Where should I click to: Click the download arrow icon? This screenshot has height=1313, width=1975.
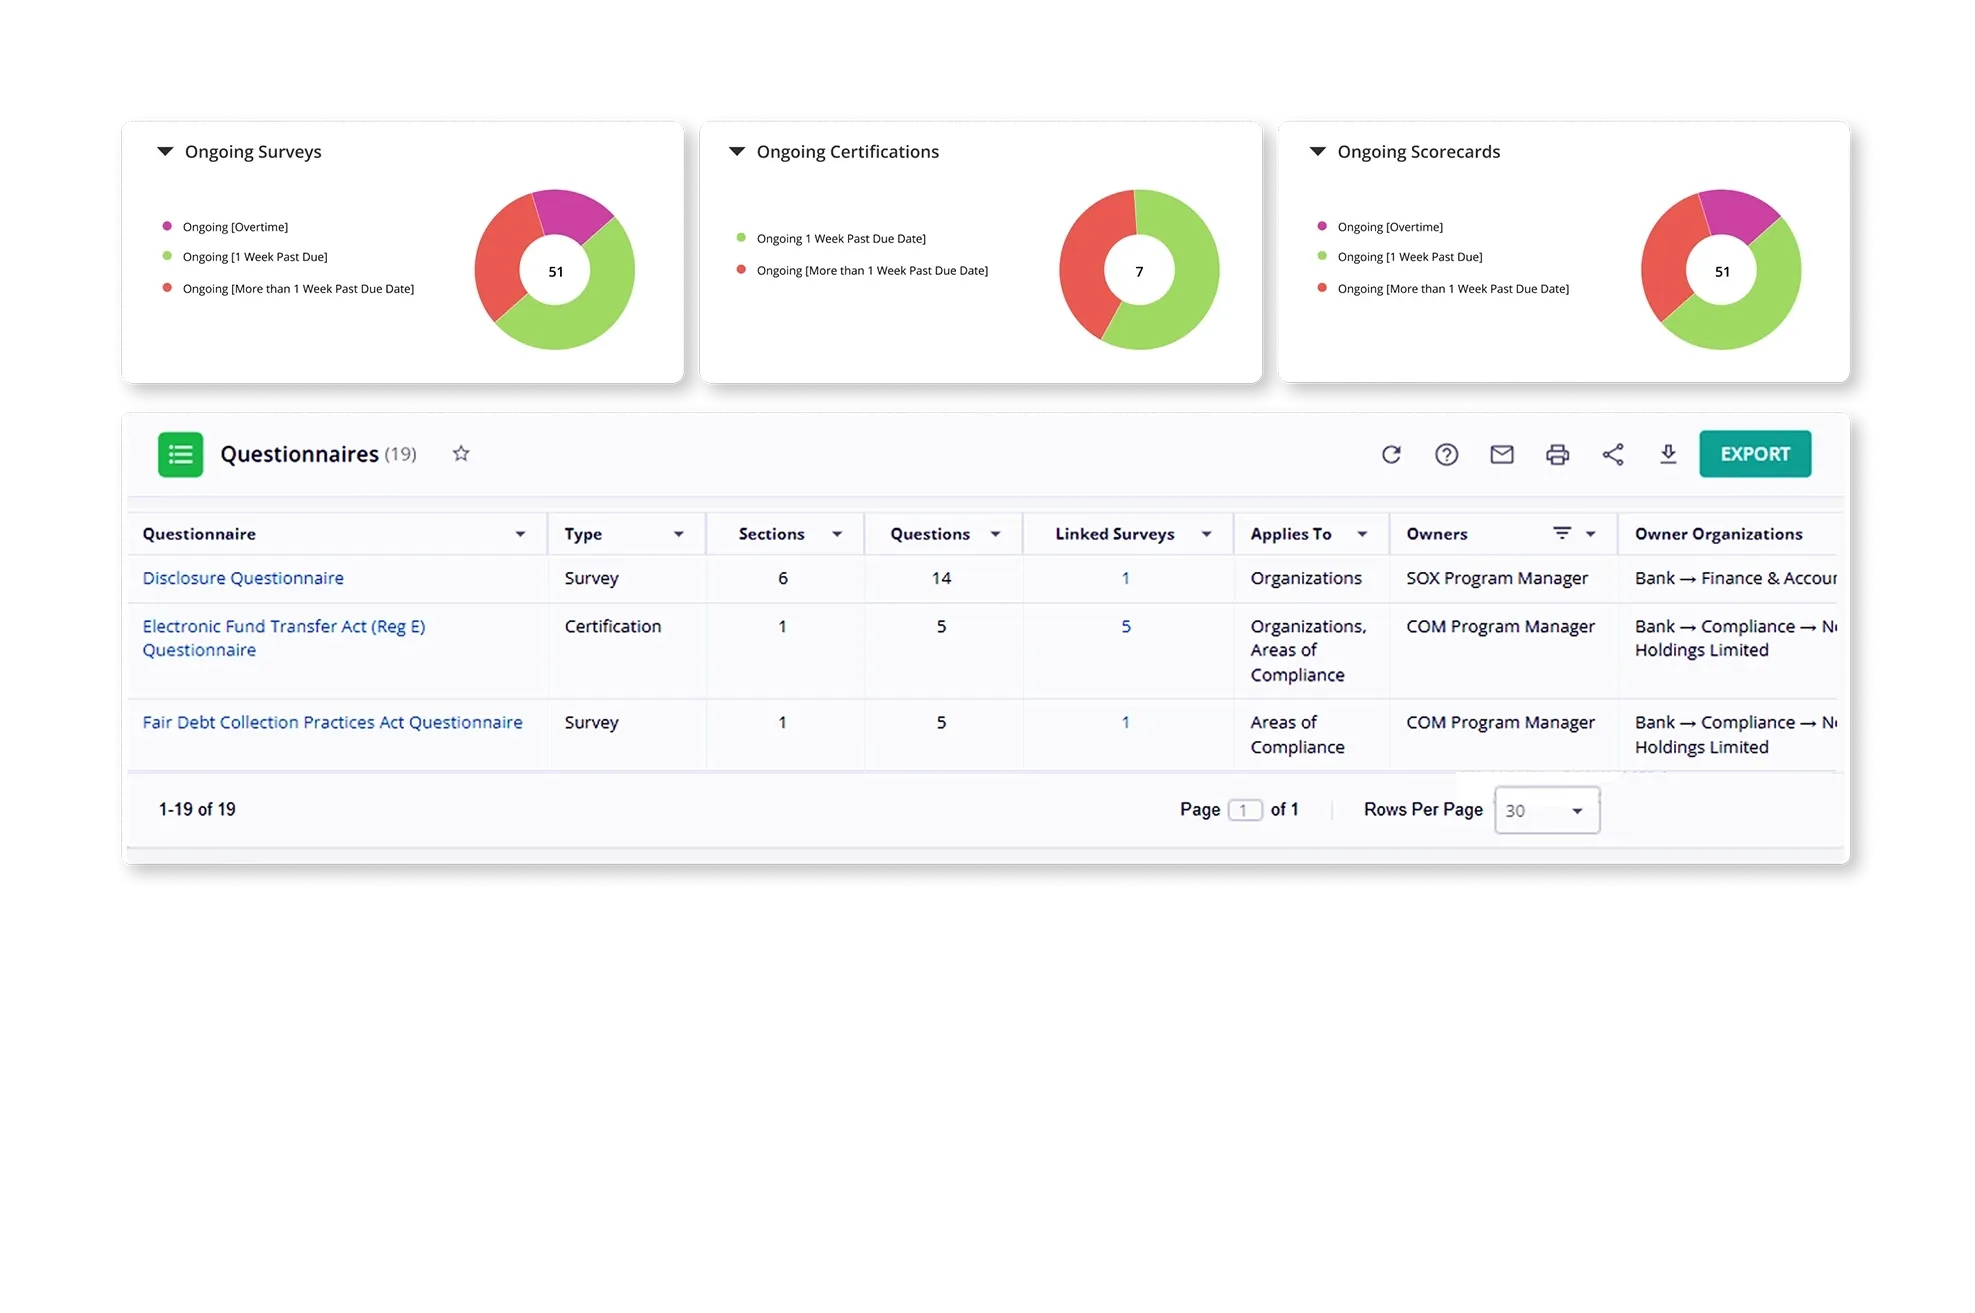[x=1668, y=455]
